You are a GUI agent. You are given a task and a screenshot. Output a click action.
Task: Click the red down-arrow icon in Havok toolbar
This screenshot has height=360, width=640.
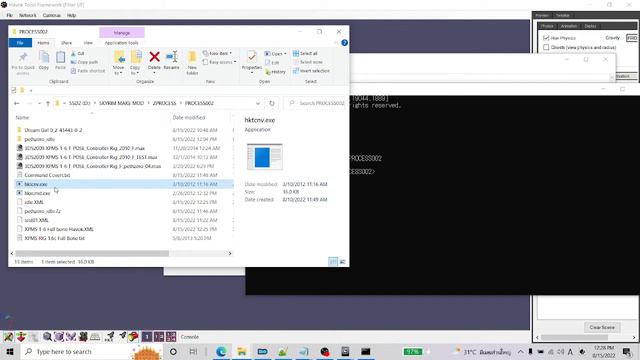[21, 337]
